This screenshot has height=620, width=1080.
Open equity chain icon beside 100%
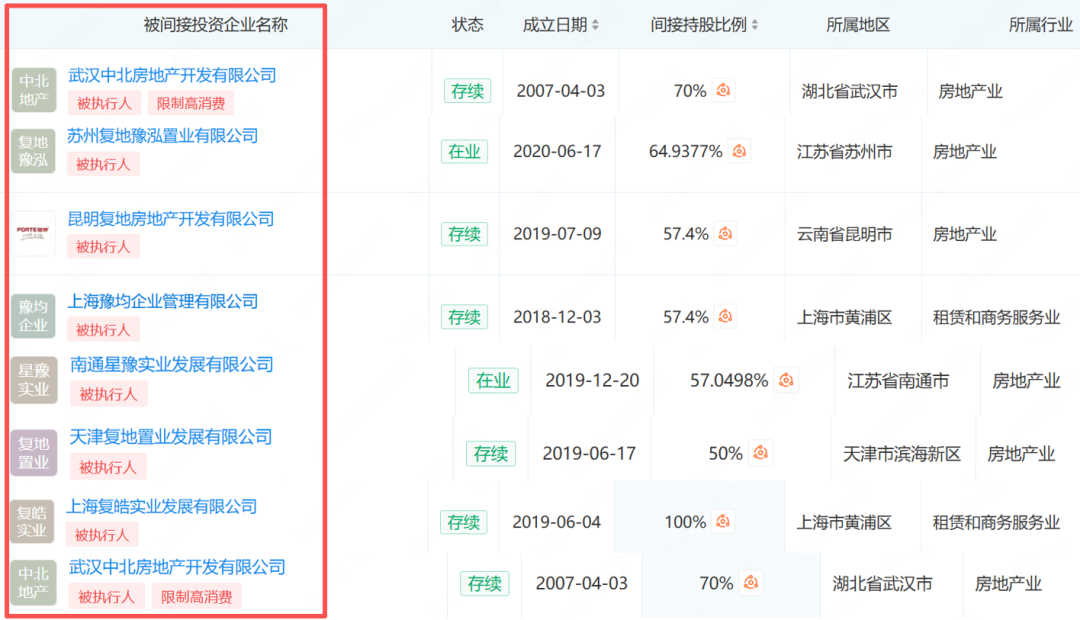[x=723, y=521]
